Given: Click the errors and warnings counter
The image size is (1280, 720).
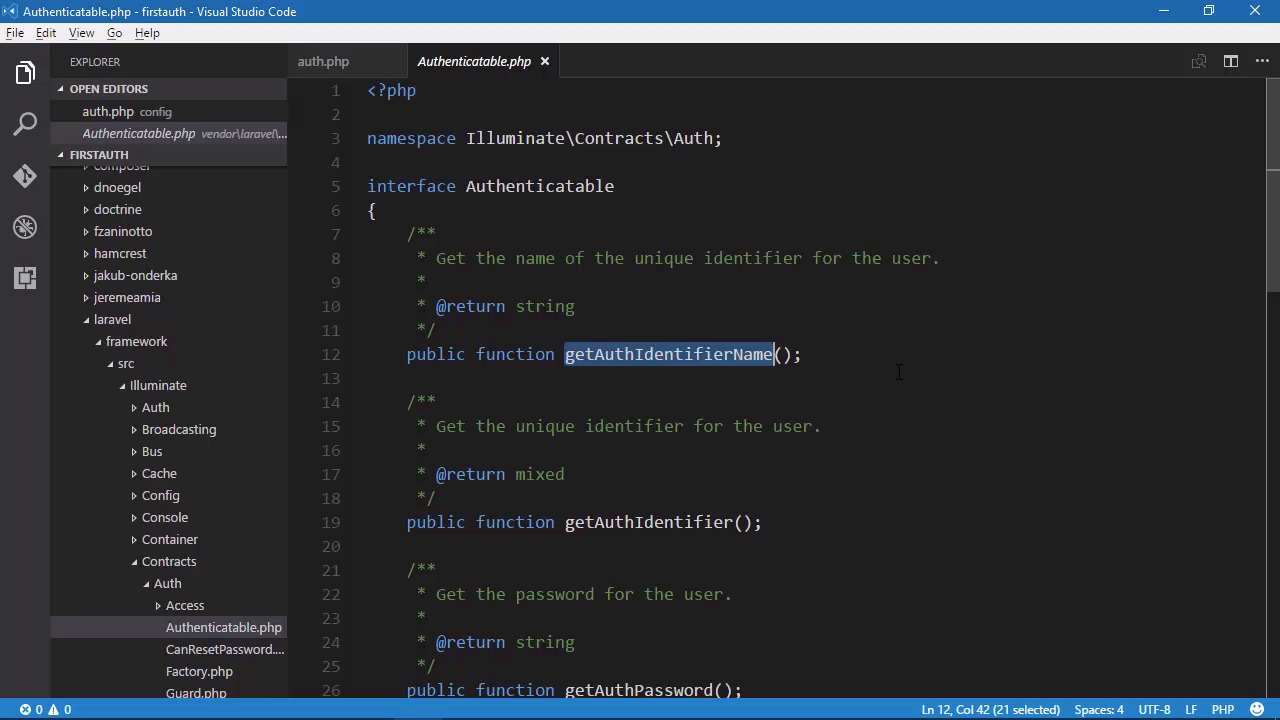Looking at the screenshot, I should pos(45,709).
